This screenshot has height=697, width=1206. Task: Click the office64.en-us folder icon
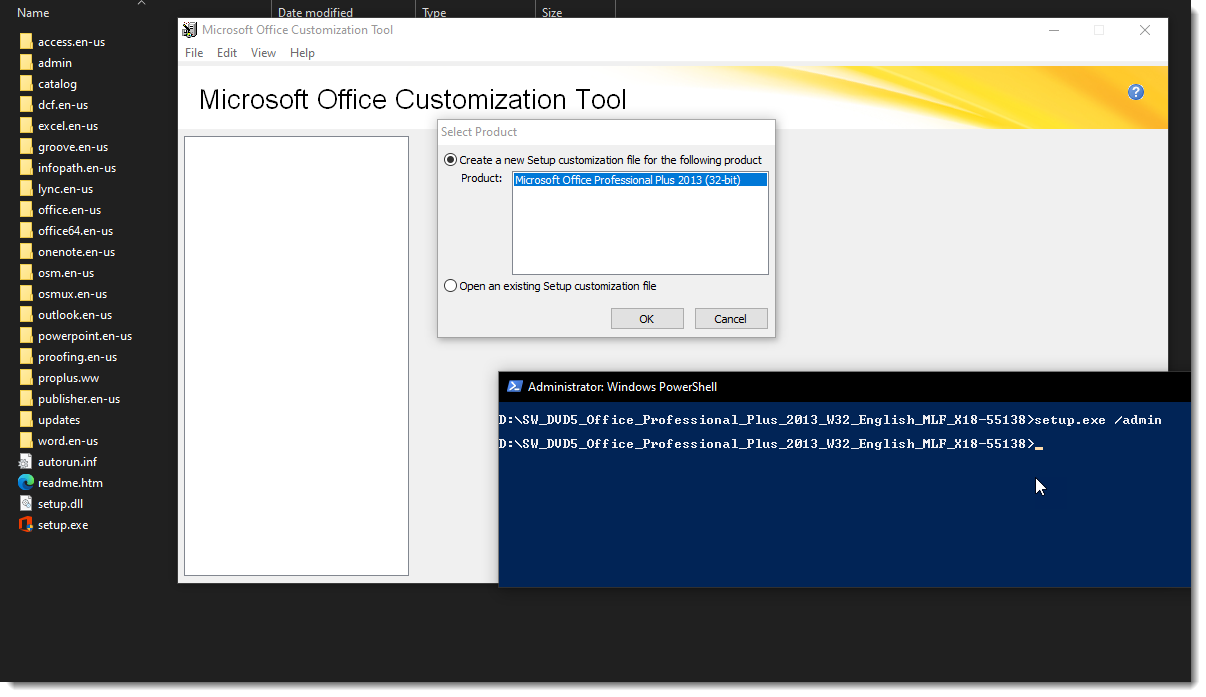[26, 231]
